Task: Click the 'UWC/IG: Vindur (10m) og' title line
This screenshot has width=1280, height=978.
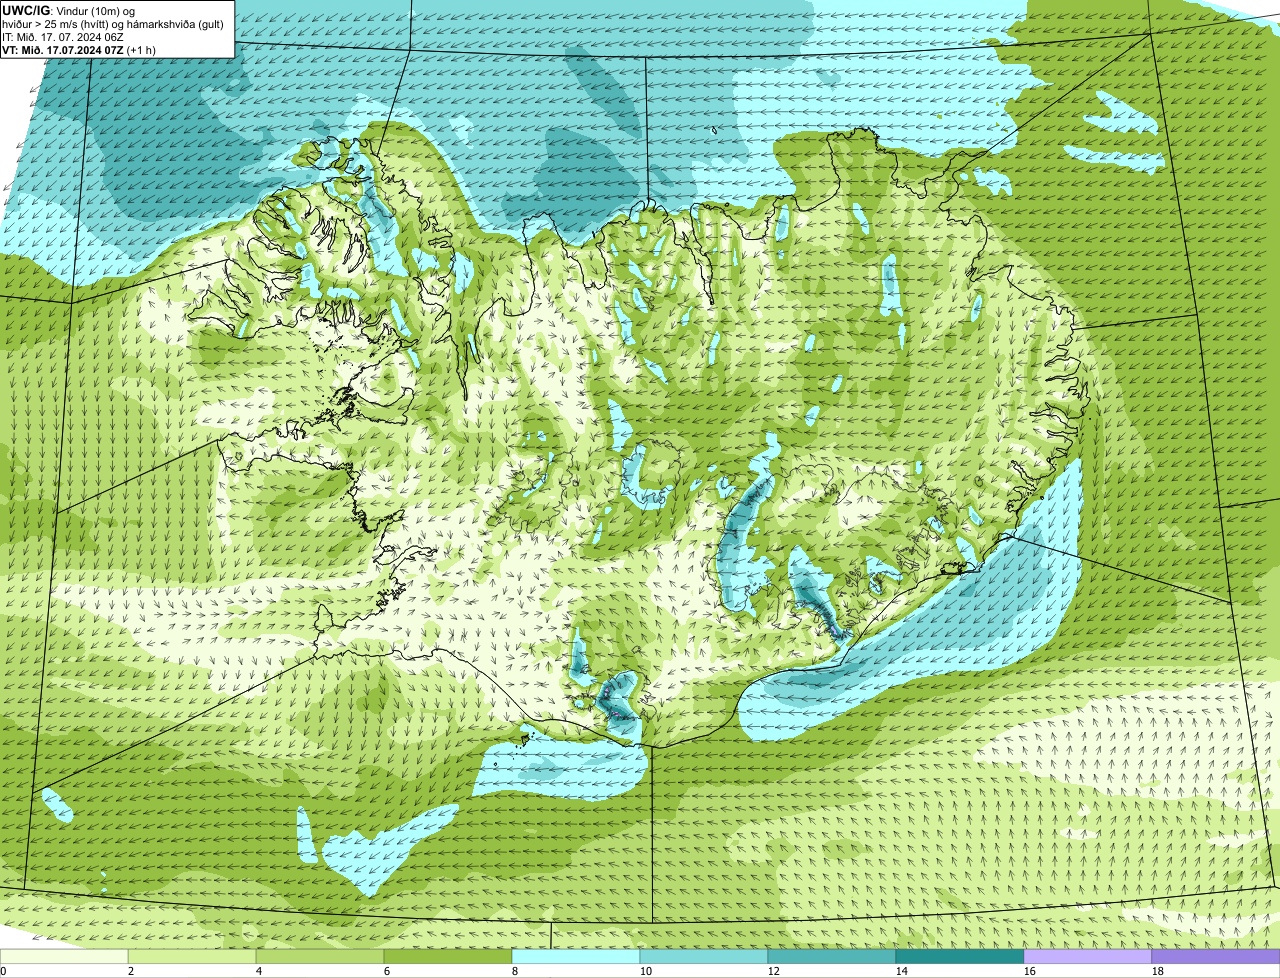Action: pos(69,10)
